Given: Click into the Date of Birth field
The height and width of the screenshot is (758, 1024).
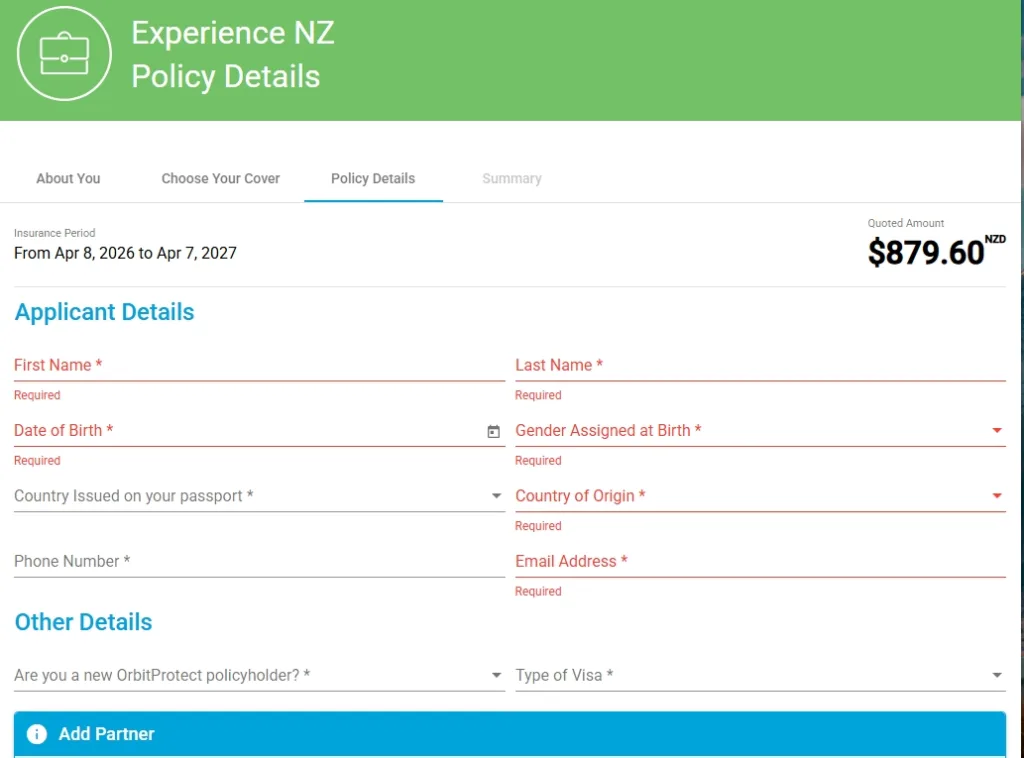Looking at the screenshot, I should coord(240,431).
